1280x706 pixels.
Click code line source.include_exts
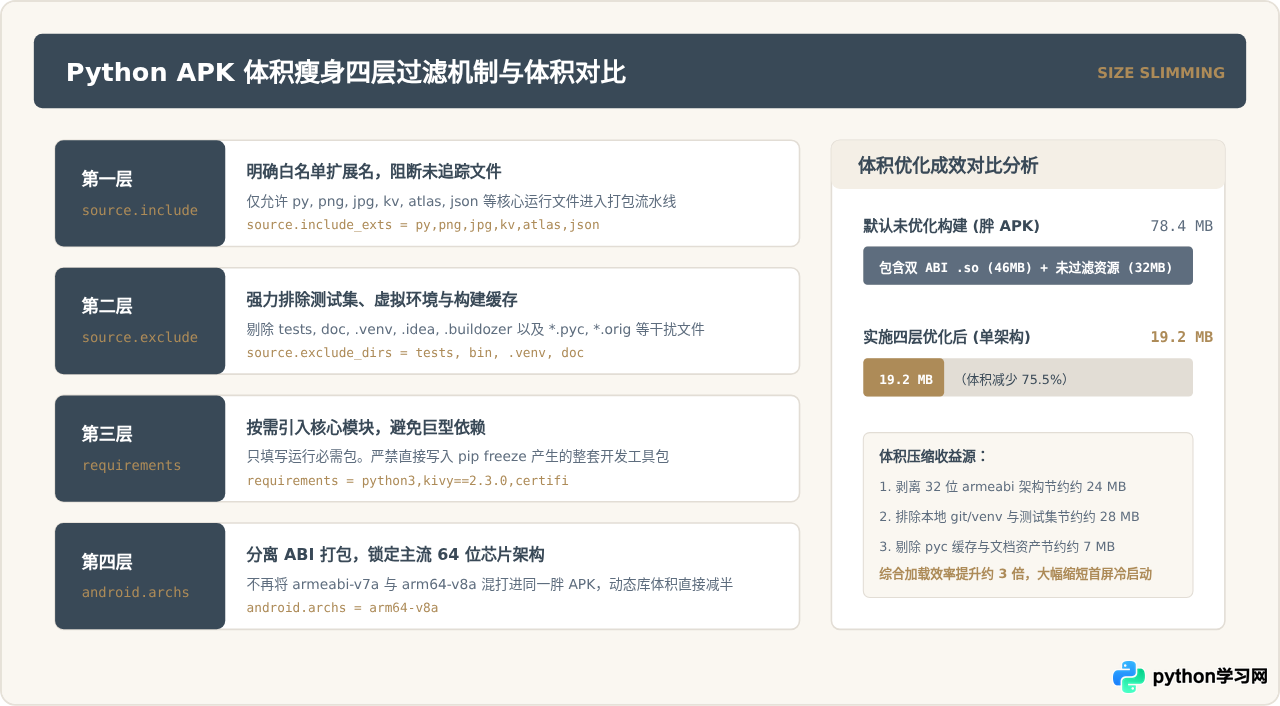(x=423, y=225)
